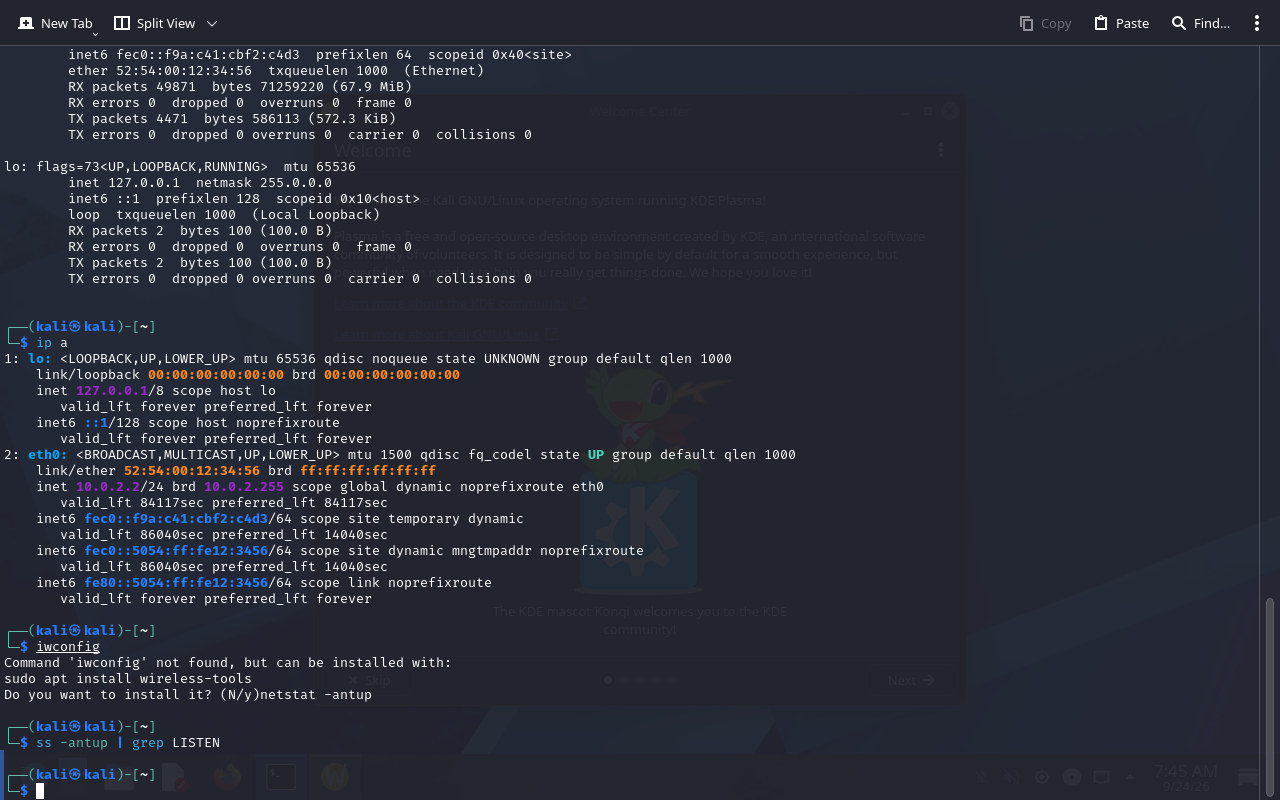
Task: Open the three-dot hamburger menu
Action: click(1257, 23)
